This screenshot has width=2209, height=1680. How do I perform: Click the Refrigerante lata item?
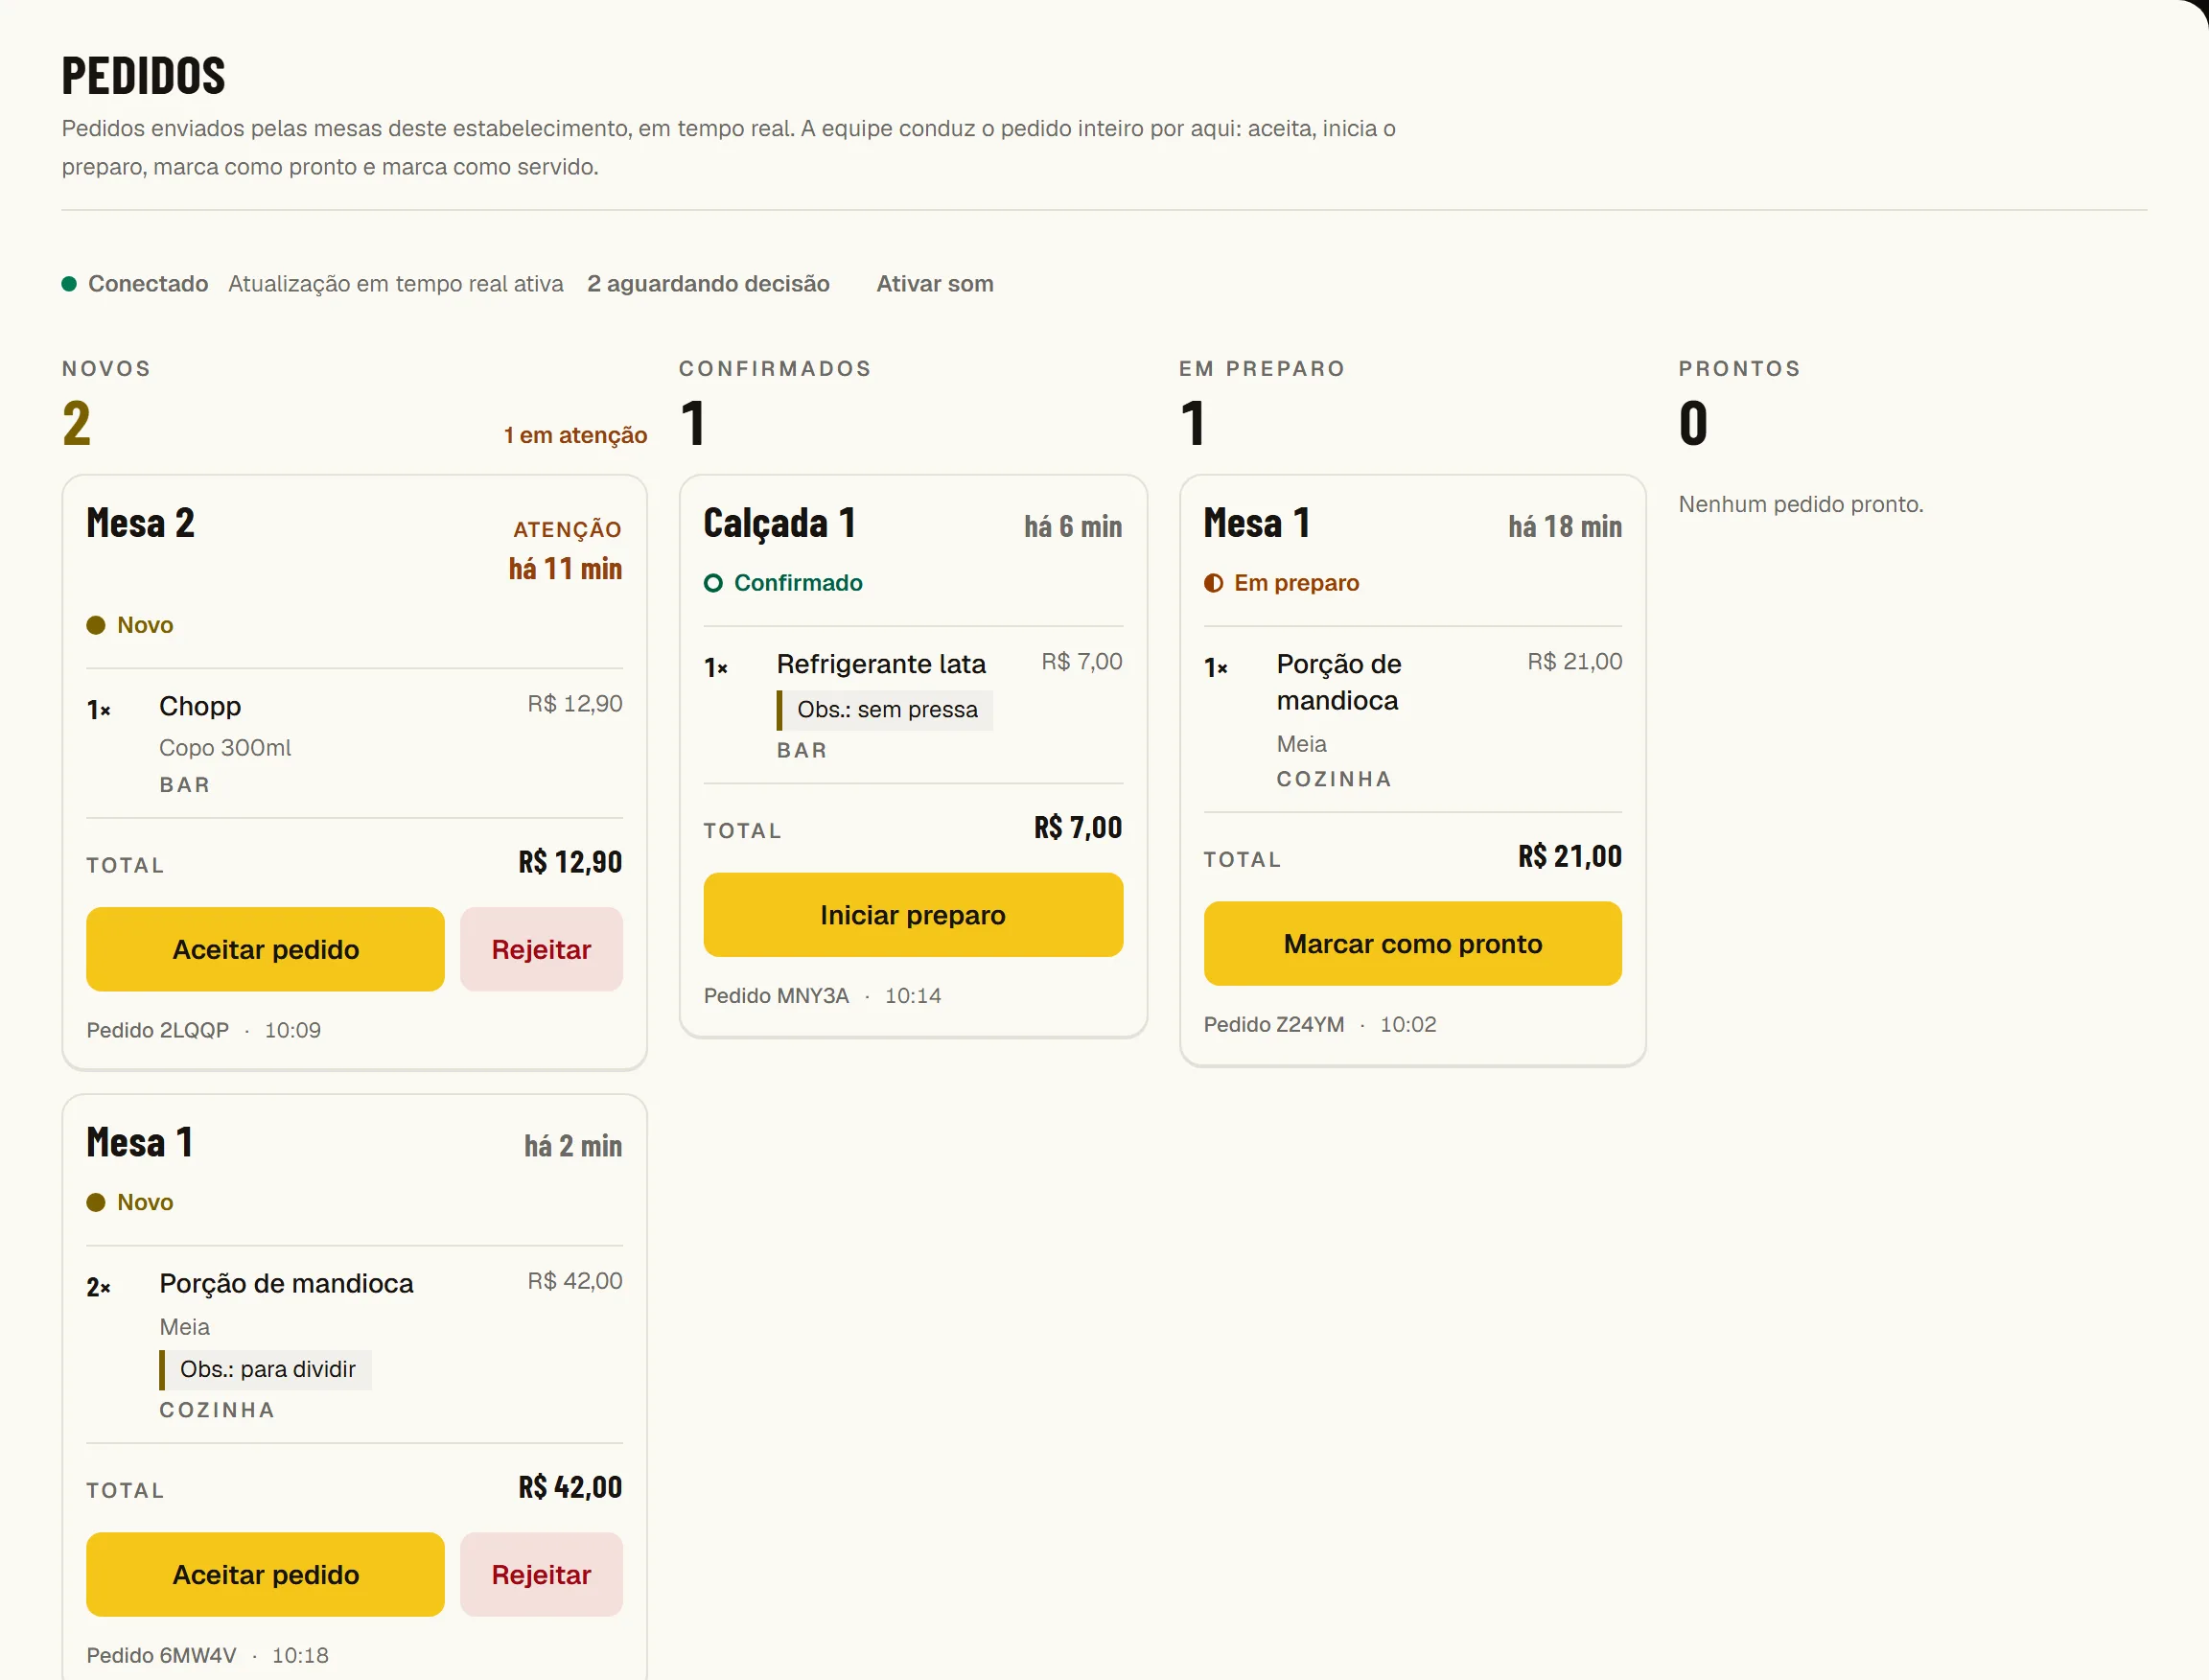pyautogui.click(x=881, y=664)
